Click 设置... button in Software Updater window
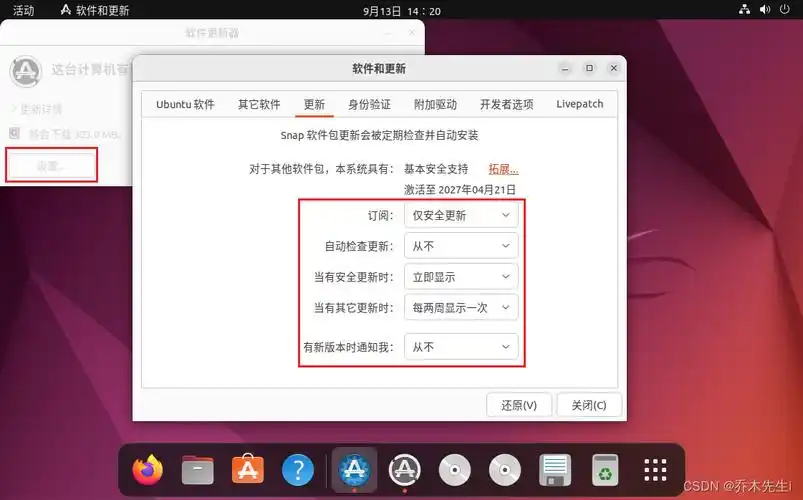Screen dimensions: 803x500 click(51, 165)
